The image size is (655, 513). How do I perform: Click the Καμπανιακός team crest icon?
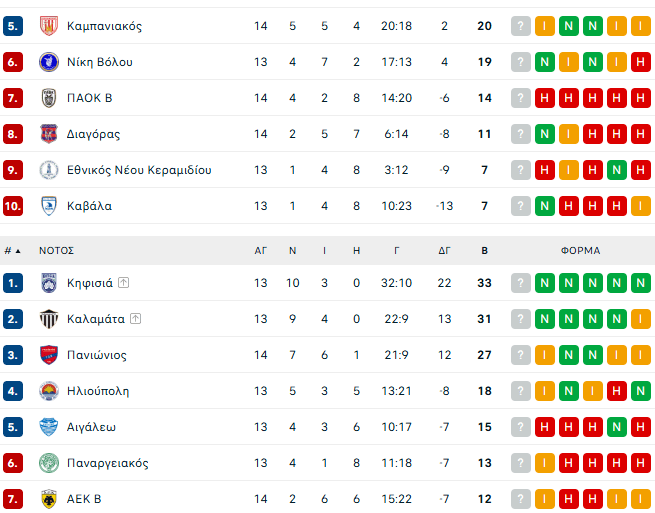click(x=48, y=26)
